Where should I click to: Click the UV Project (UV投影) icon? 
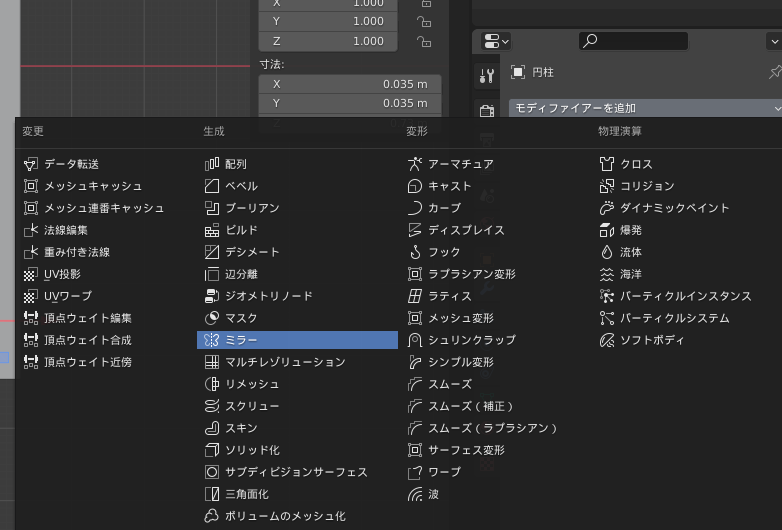coord(31,274)
